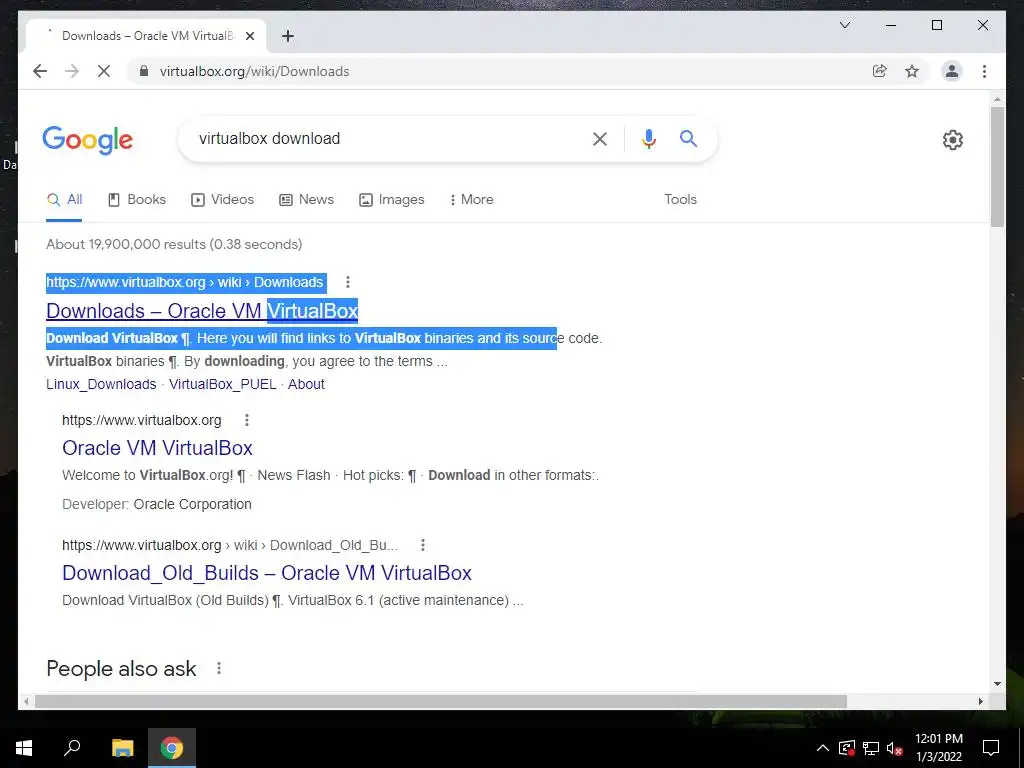1024x768 pixels.
Task: Open the search Tools button
Action: click(680, 199)
